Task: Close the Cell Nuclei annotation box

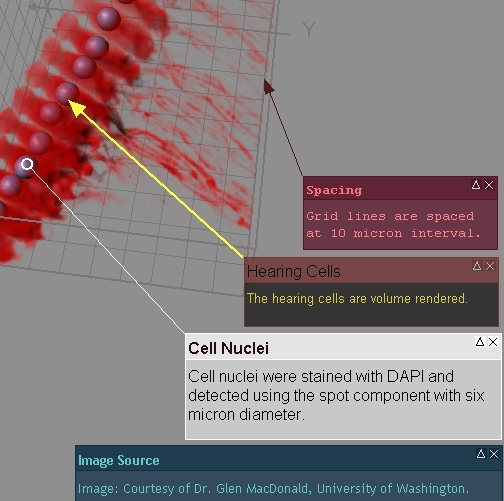Action: pyautogui.click(x=493, y=342)
